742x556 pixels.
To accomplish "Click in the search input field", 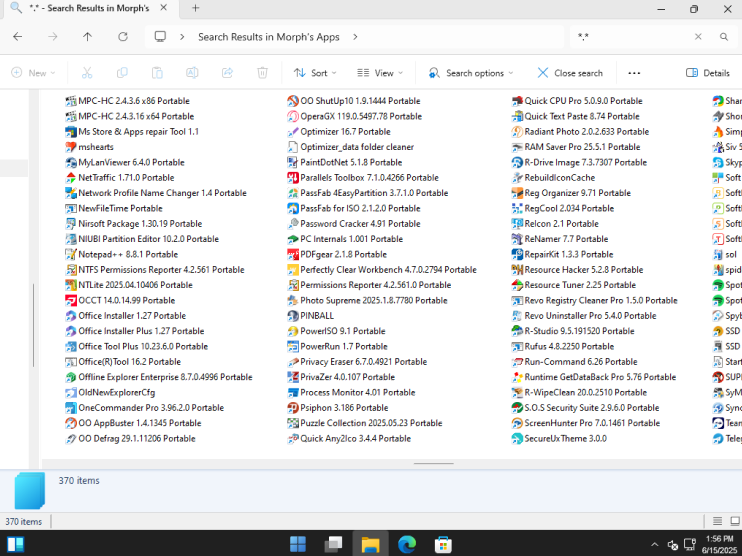I will pos(632,37).
